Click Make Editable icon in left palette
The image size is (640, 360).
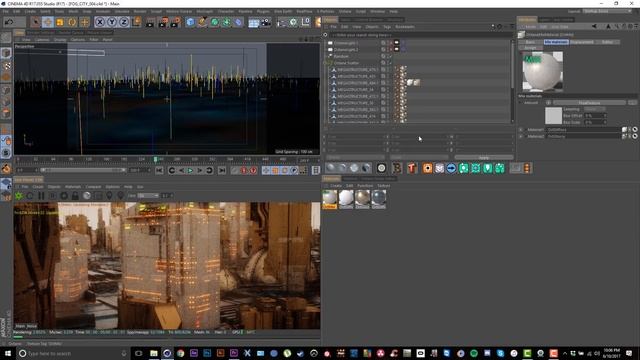coord(6,38)
